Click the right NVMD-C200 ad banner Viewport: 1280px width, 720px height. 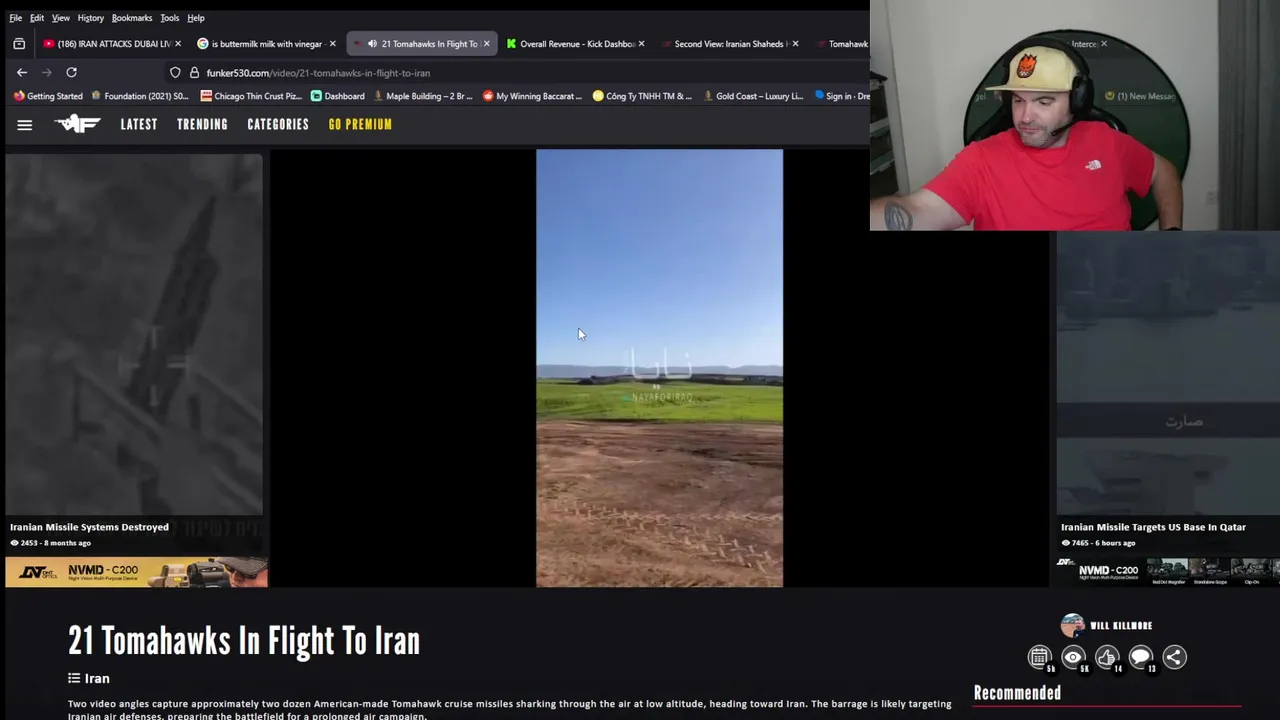point(1168,572)
